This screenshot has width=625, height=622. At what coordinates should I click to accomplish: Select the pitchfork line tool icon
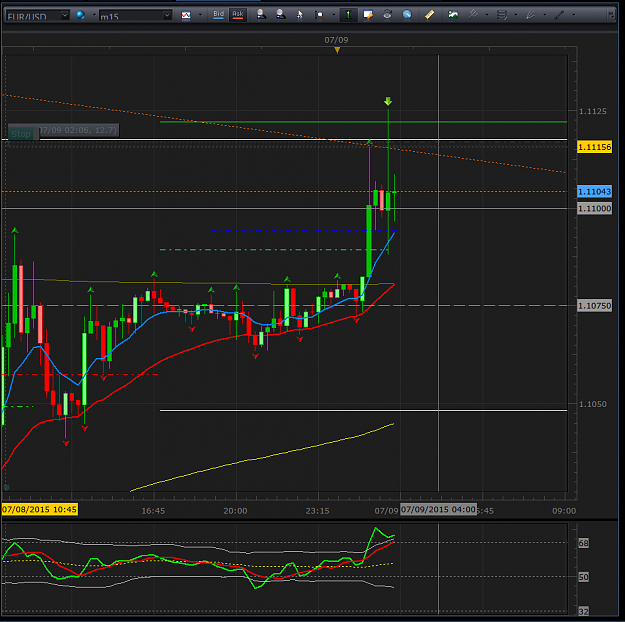pos(473,15)
